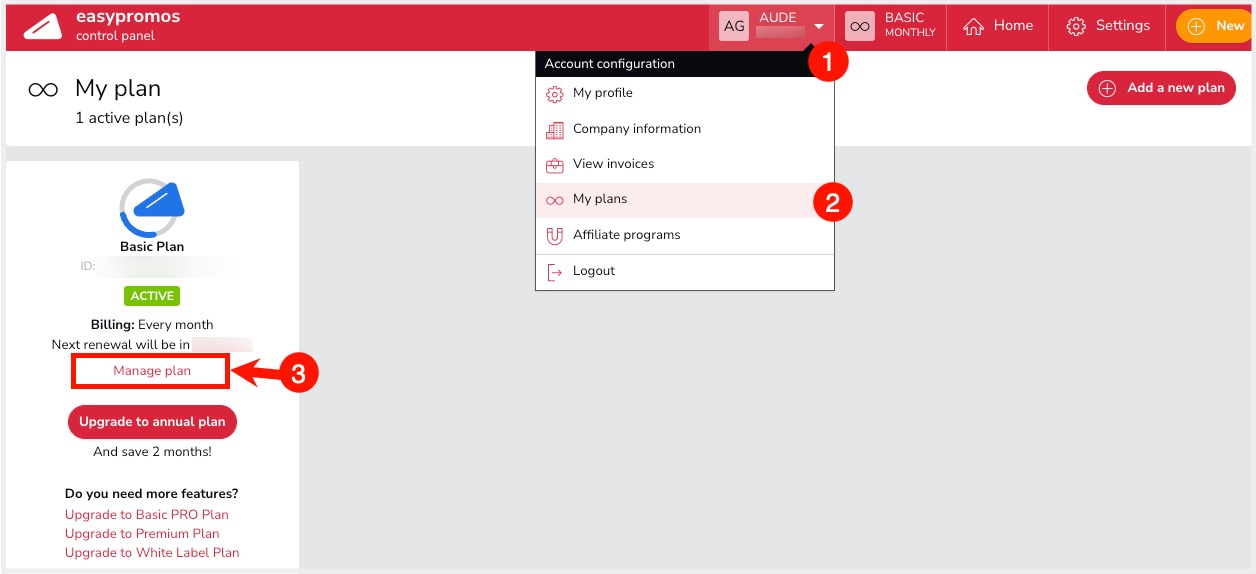
Task: Click the My plans infinity icon
Action: (554, 200)
